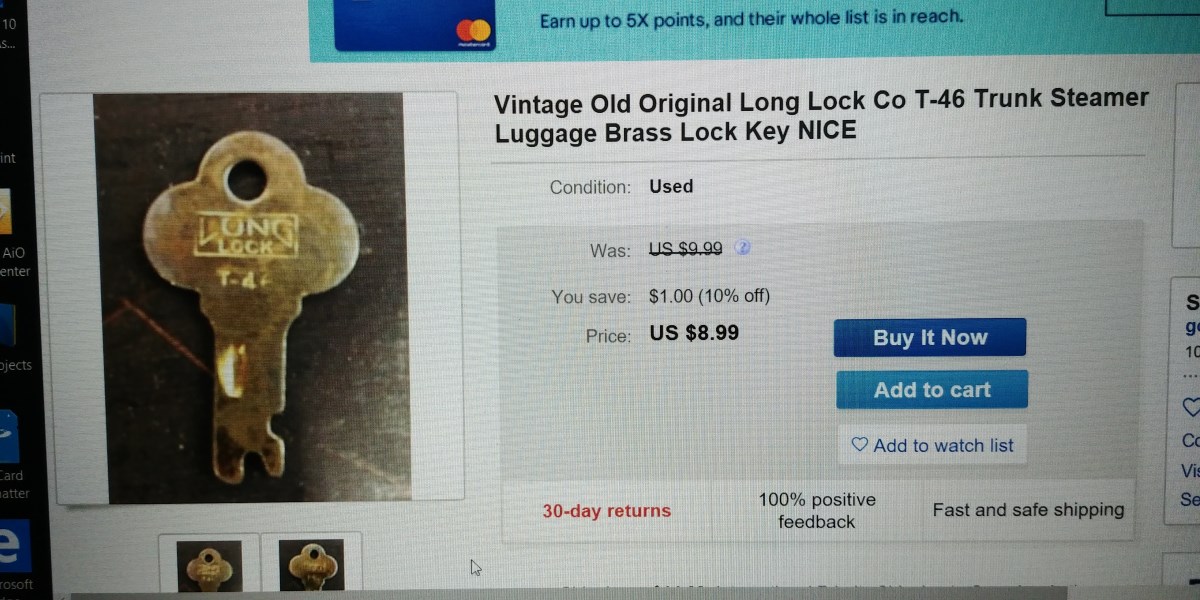Click the heart icon beside watch list text
This screenshot has height=600, width=1200.
click(x=859, y=445)
